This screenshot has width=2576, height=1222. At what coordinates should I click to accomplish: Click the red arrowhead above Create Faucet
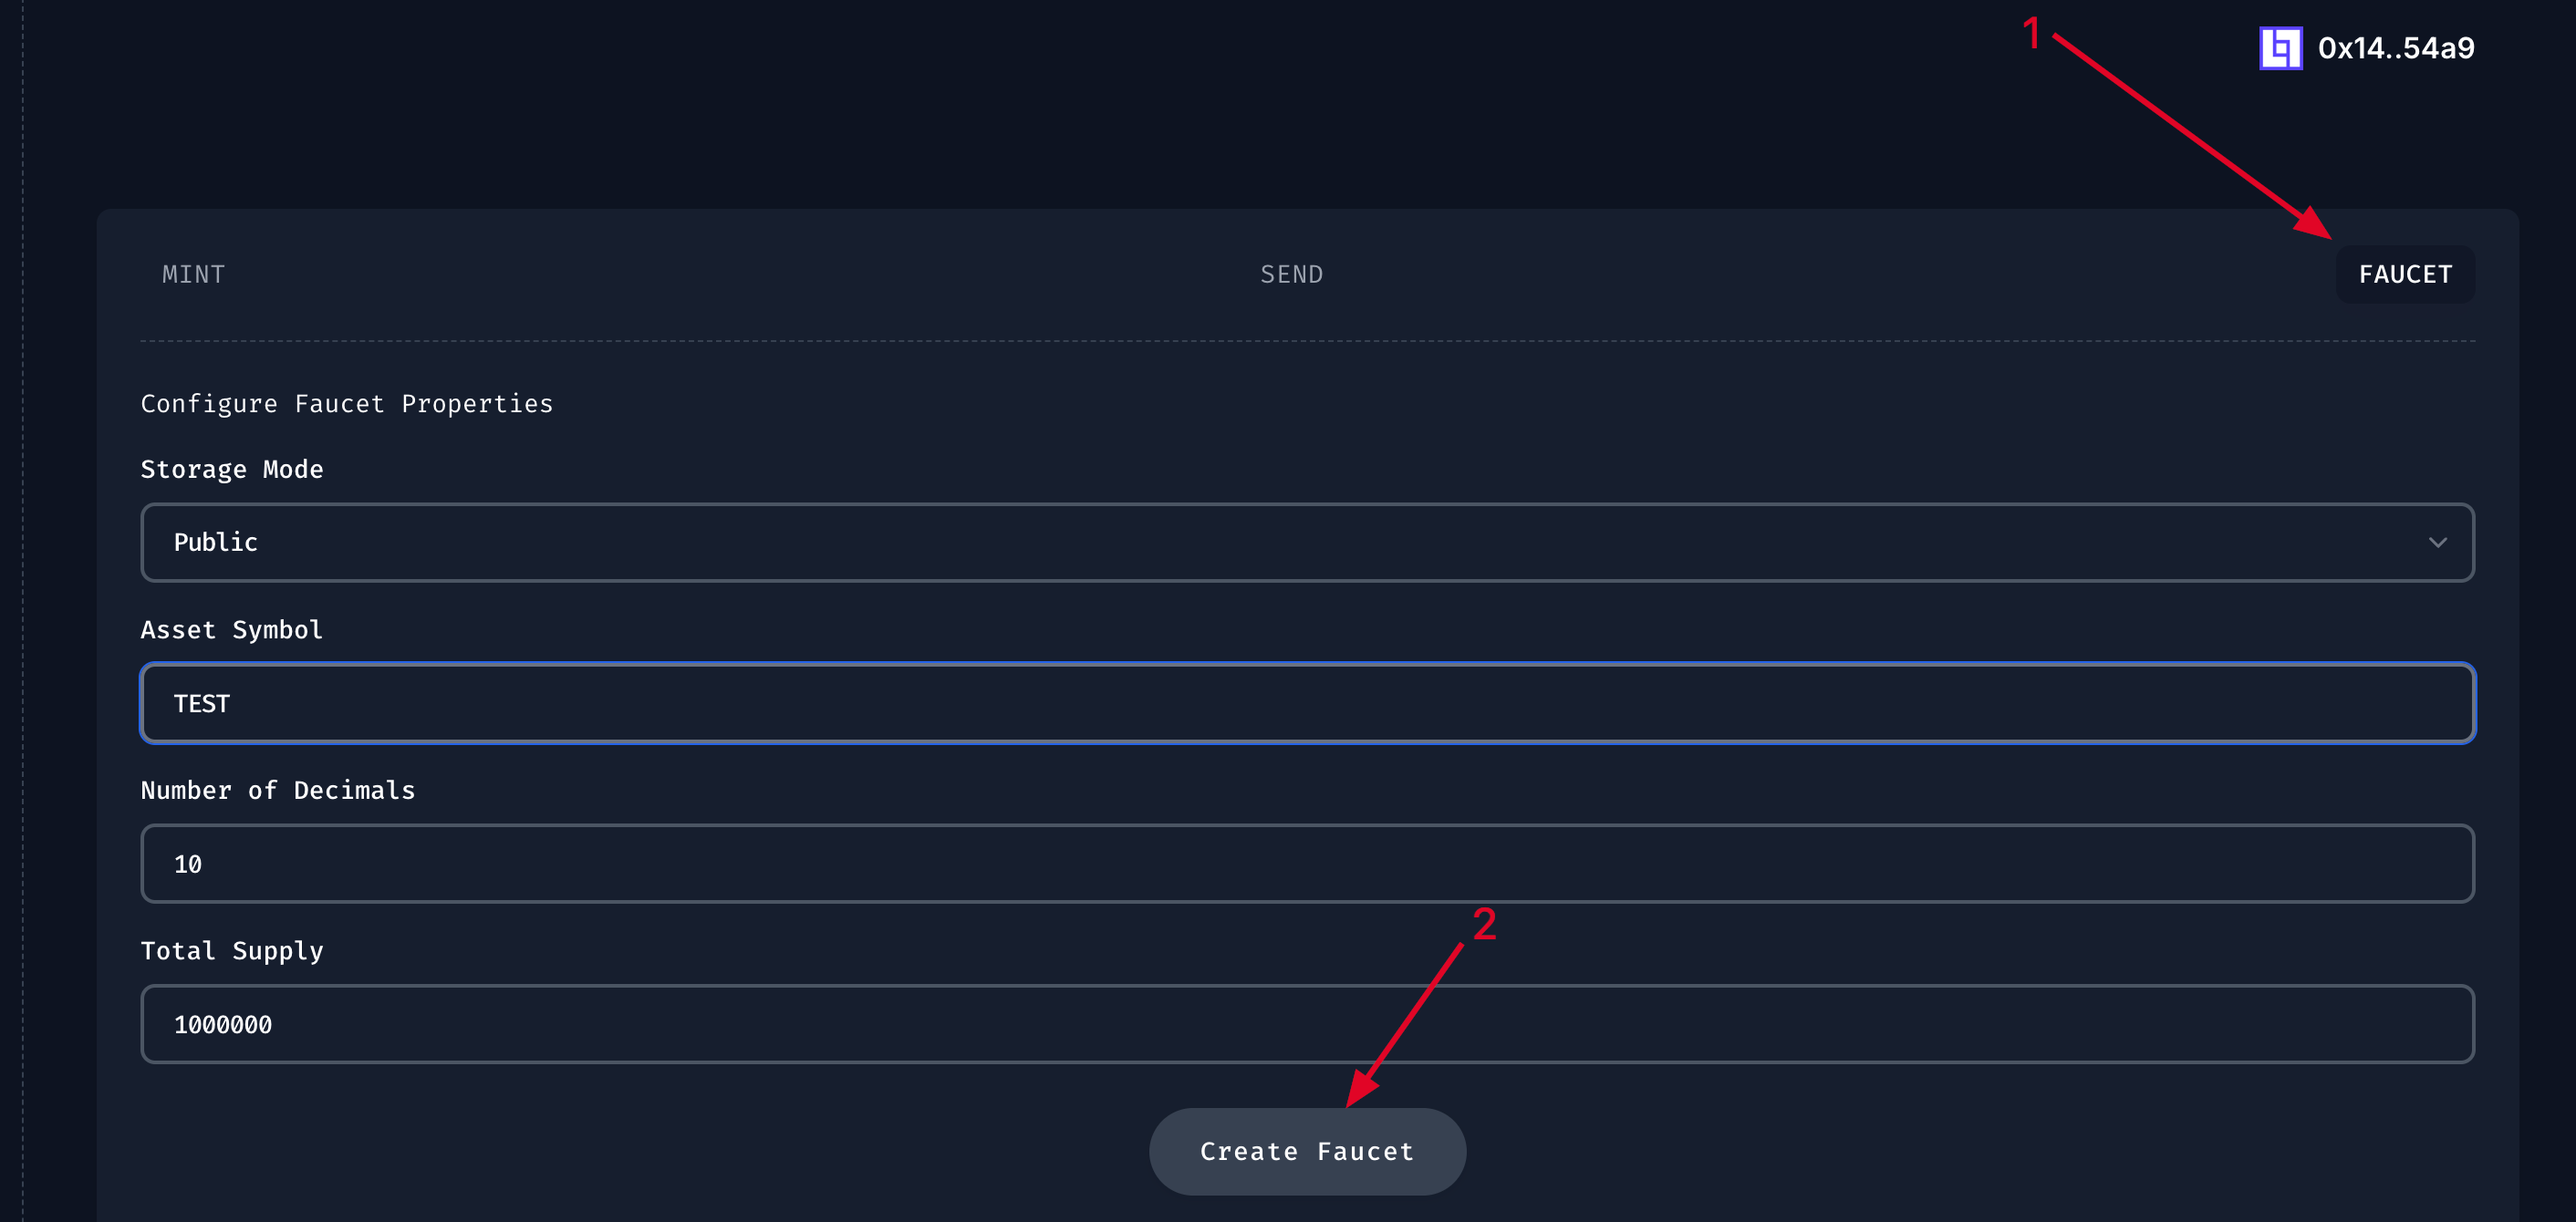pyautogui.click(x=1361, y=1089)
